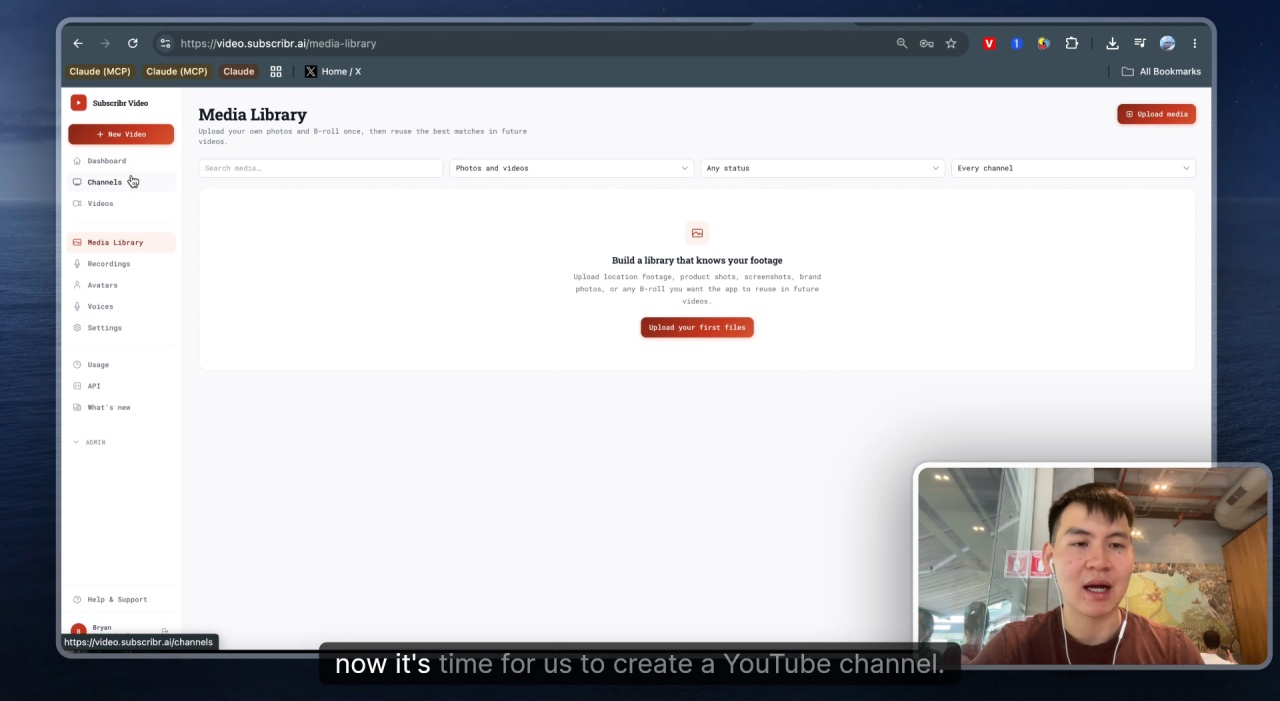Viewport: 1280px width, 701px height.
Task: Click the New Video button
Action: pos(121,134)
